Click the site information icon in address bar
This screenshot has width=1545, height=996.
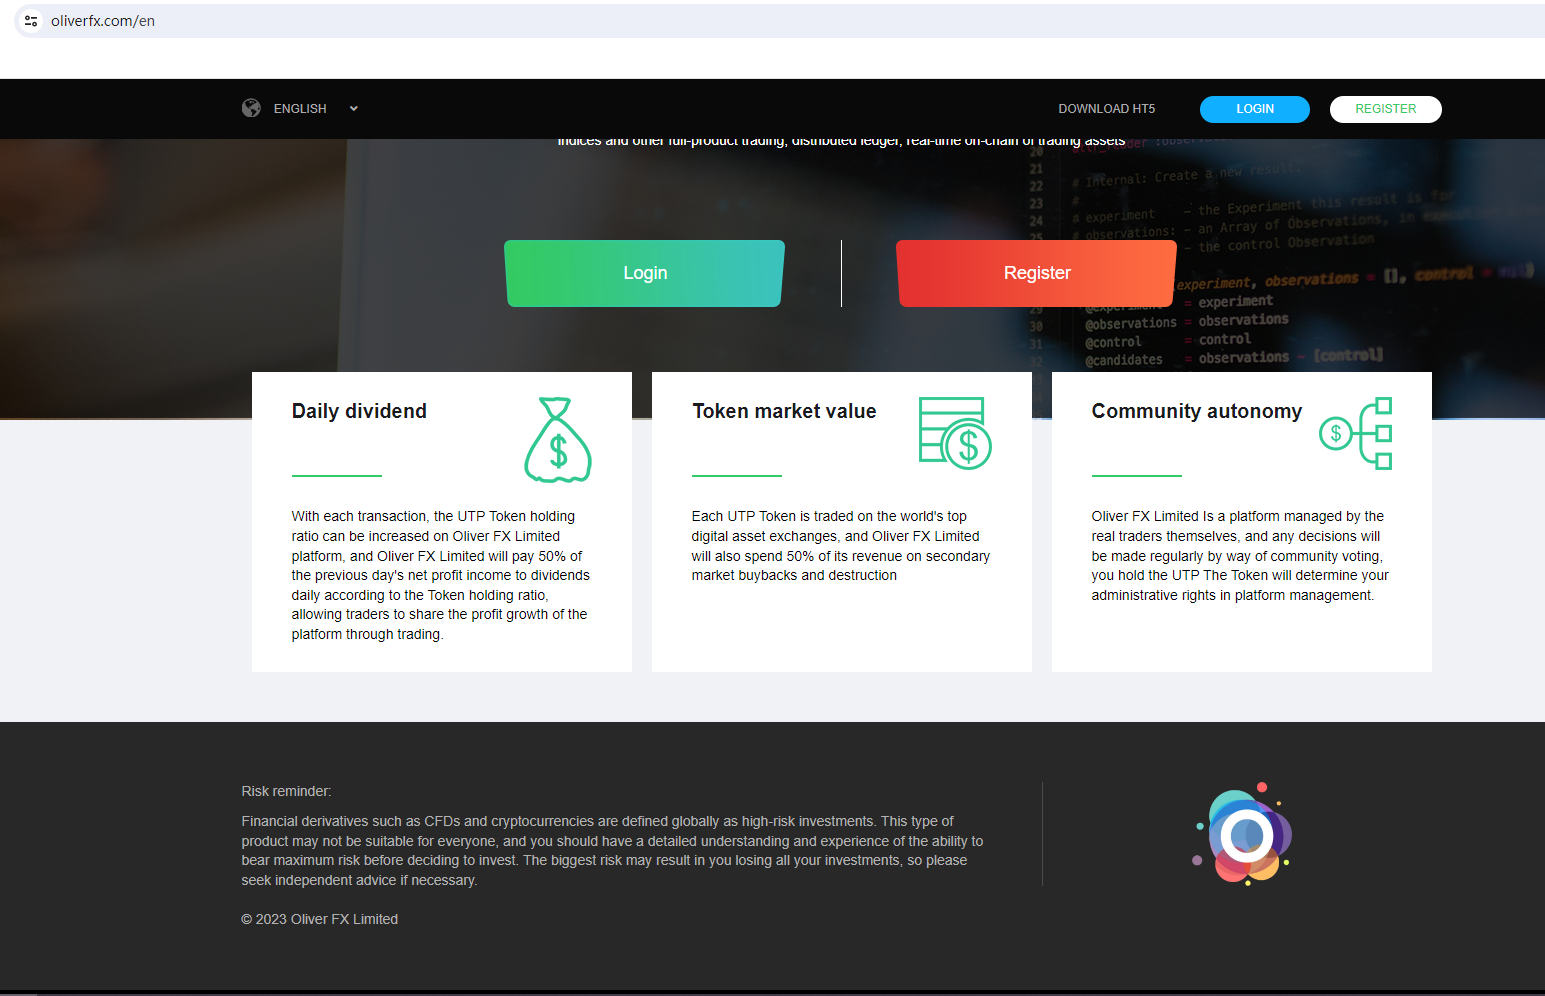(31, 21)
